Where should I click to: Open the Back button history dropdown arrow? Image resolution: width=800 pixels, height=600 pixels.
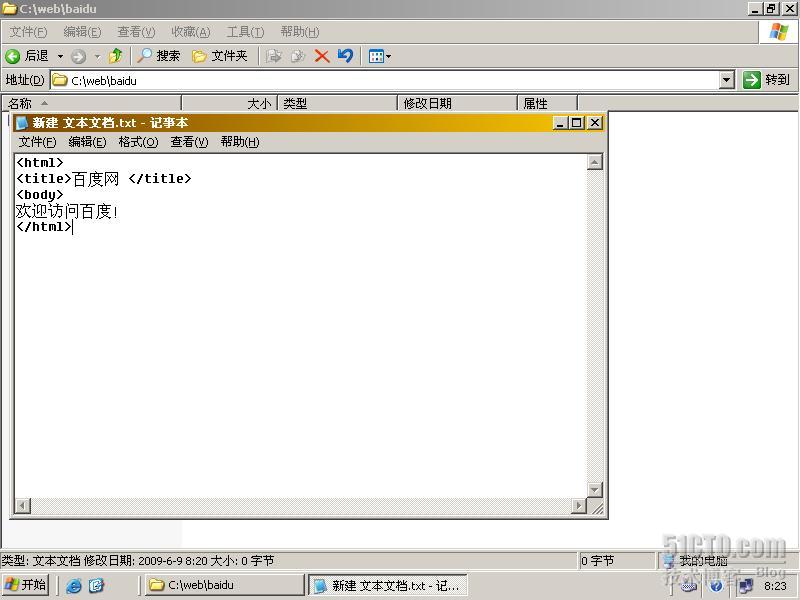pos(60,56)
